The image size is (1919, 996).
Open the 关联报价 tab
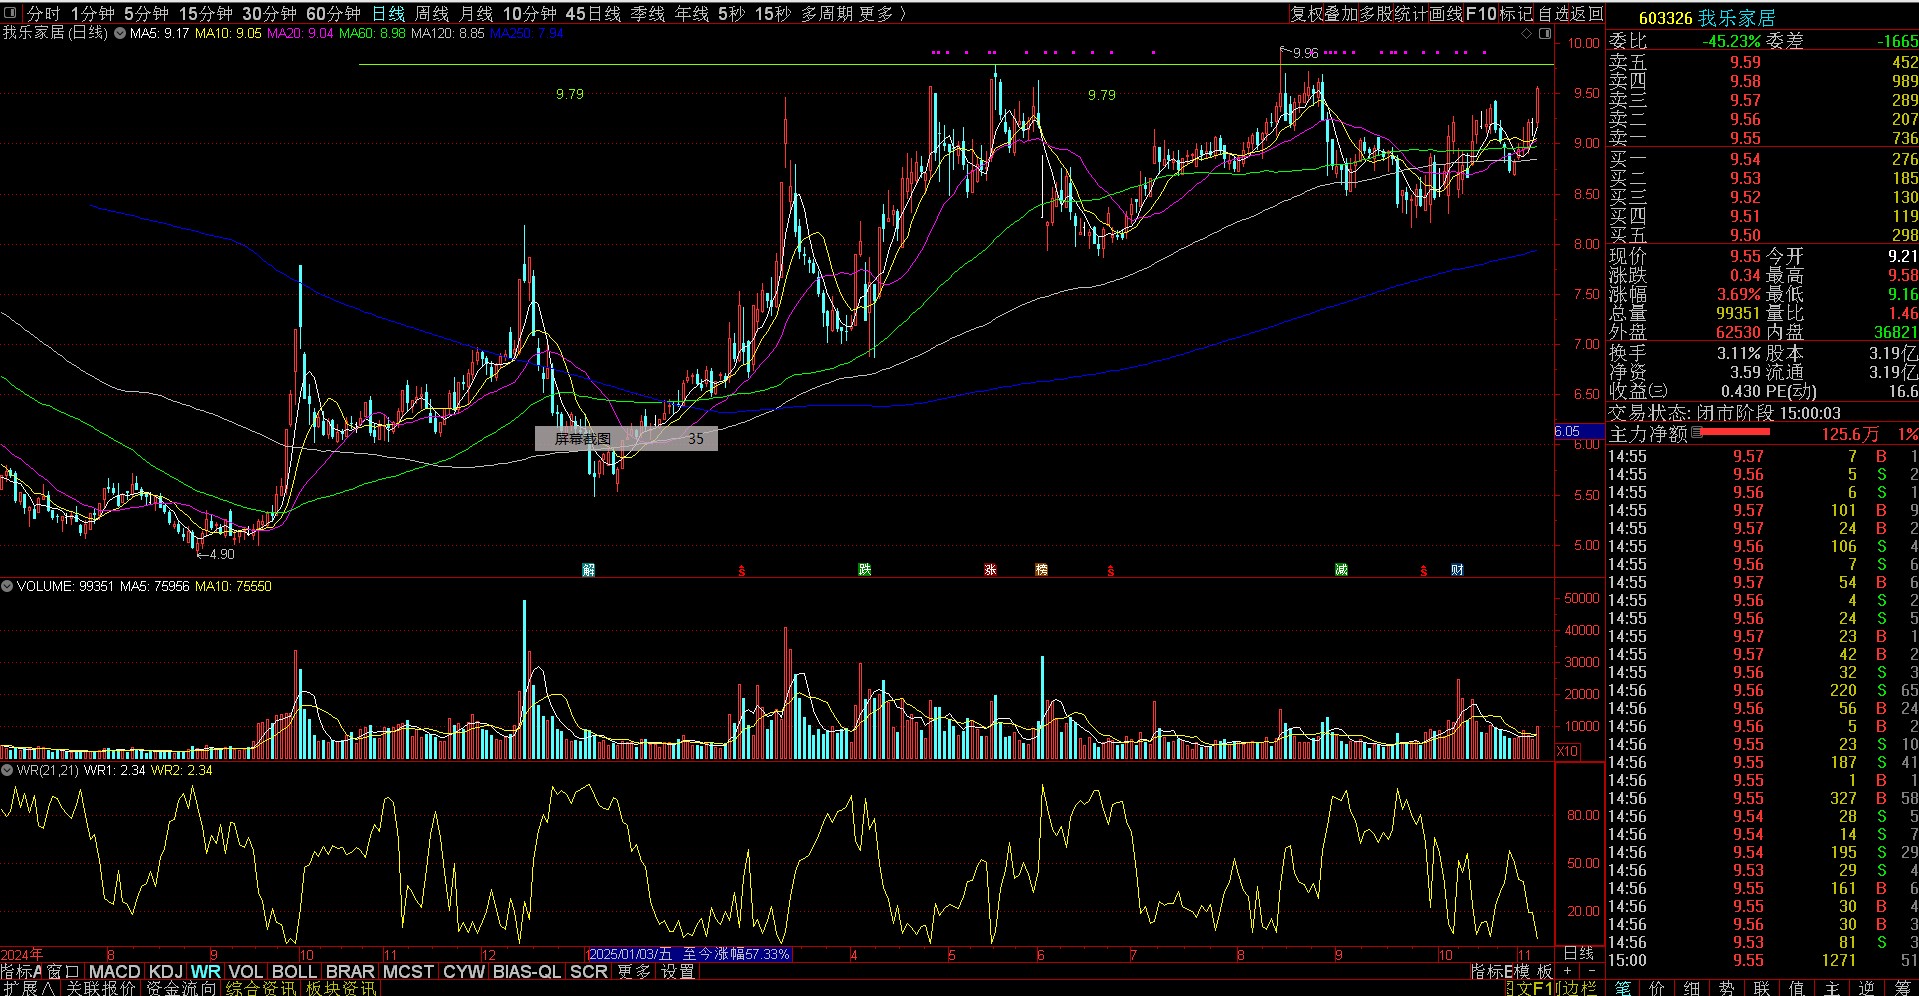click(101, 988)
